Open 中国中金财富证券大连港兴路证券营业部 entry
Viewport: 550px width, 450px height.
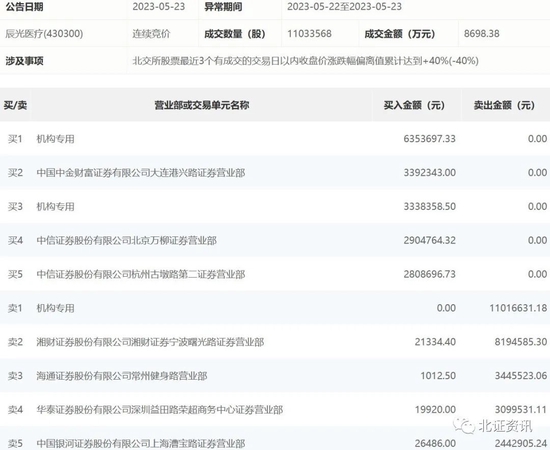tap(141, 173)
